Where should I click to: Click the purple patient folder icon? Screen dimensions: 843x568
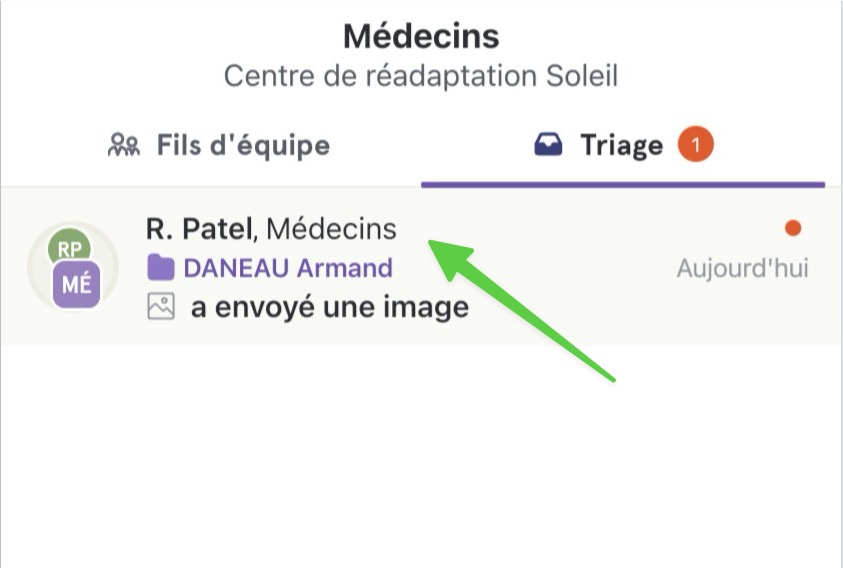point(161,267)
